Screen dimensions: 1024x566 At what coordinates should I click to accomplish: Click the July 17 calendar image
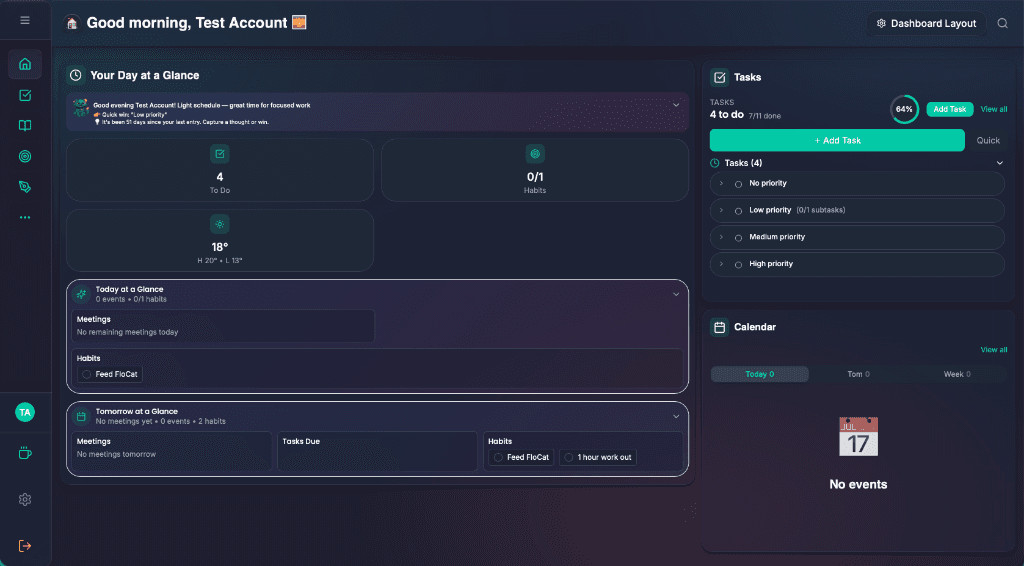858,437
